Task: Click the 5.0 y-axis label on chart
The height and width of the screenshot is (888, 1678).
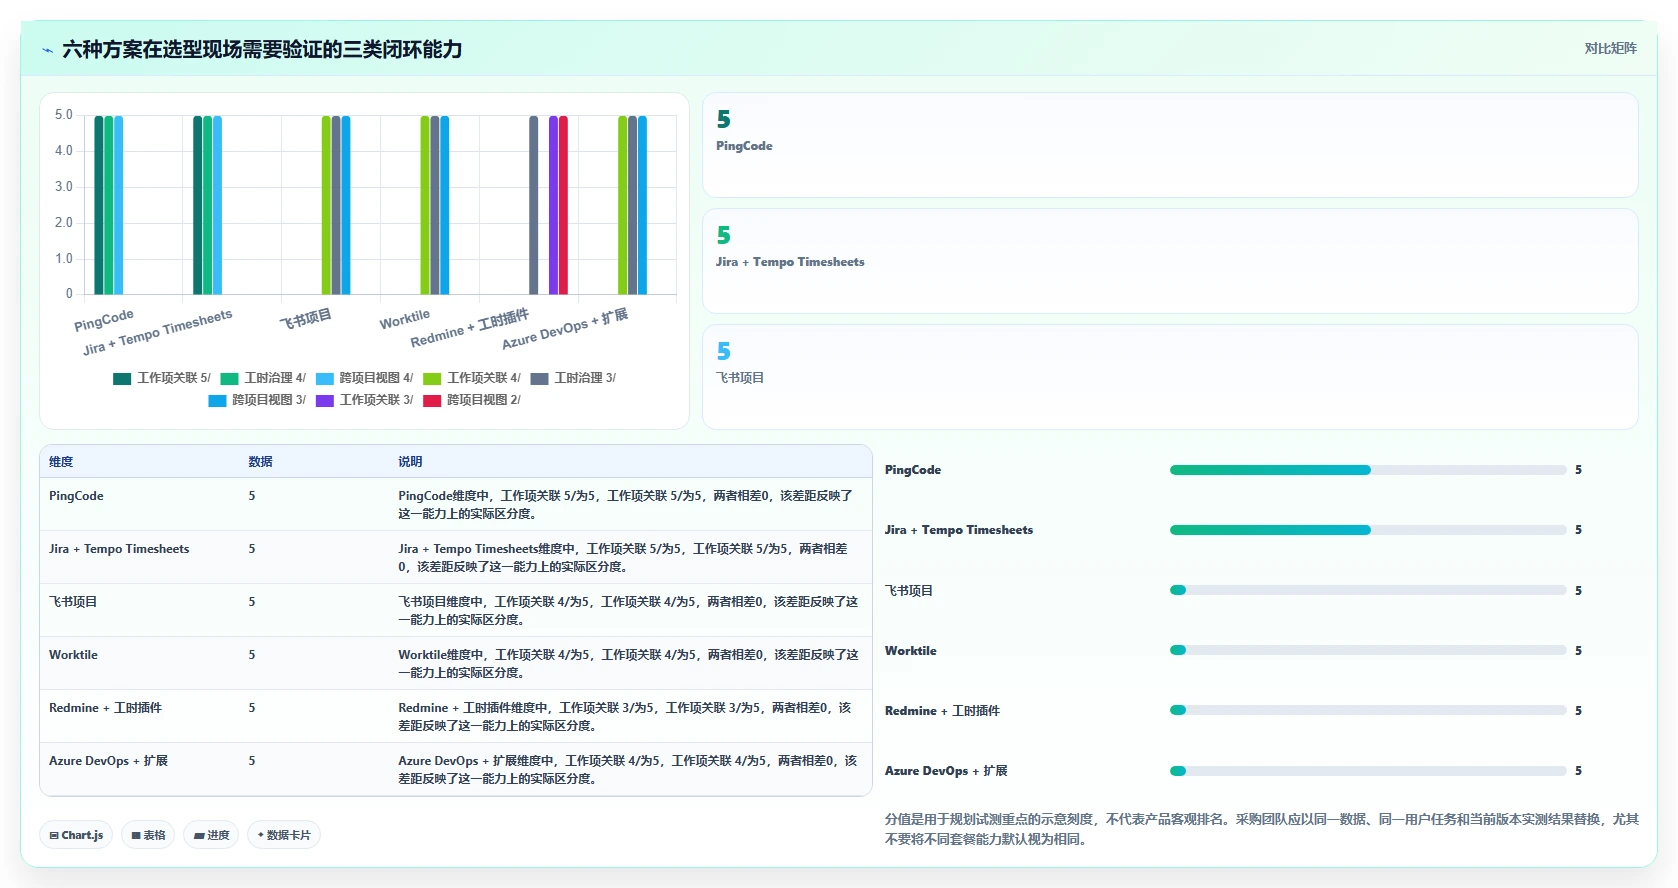Action: 64,115
